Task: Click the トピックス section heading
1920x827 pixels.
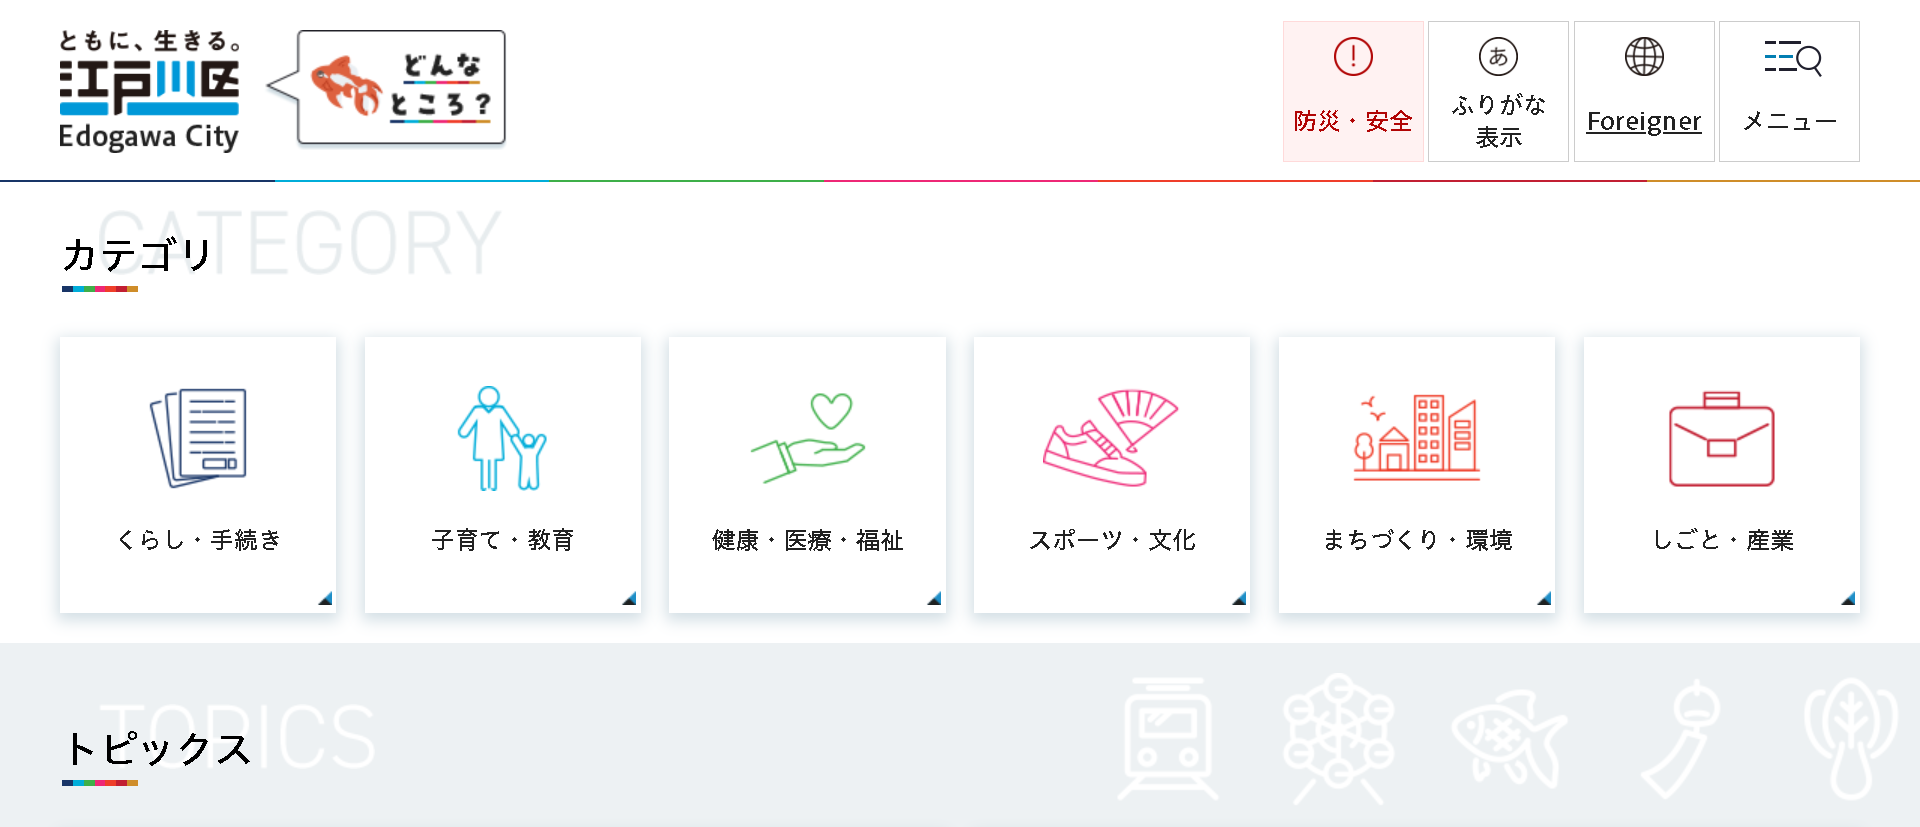Action: click(157, 748)
